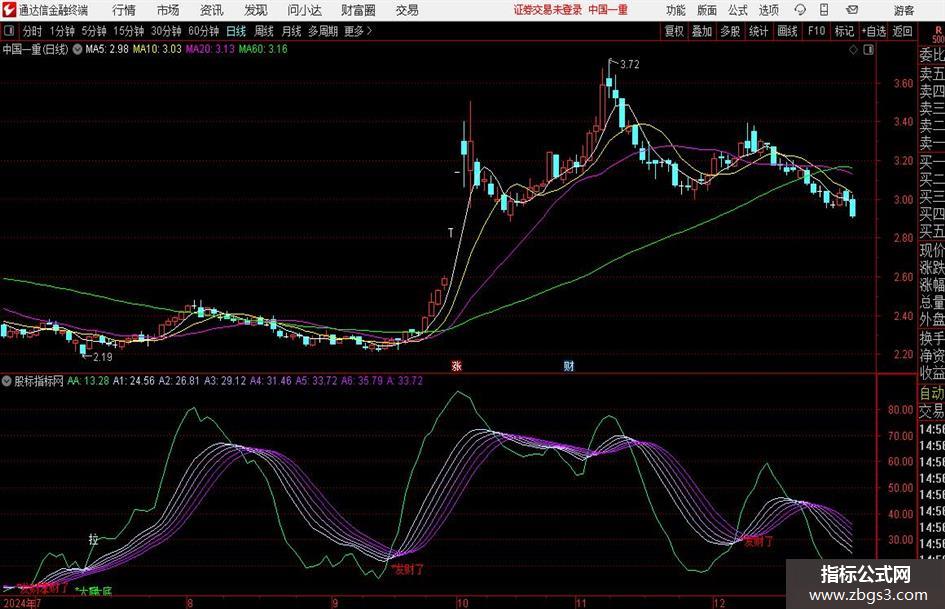Screen dimensions: 945x609
Task: Click the 返回 back button
Action: (x=902, y=31)
